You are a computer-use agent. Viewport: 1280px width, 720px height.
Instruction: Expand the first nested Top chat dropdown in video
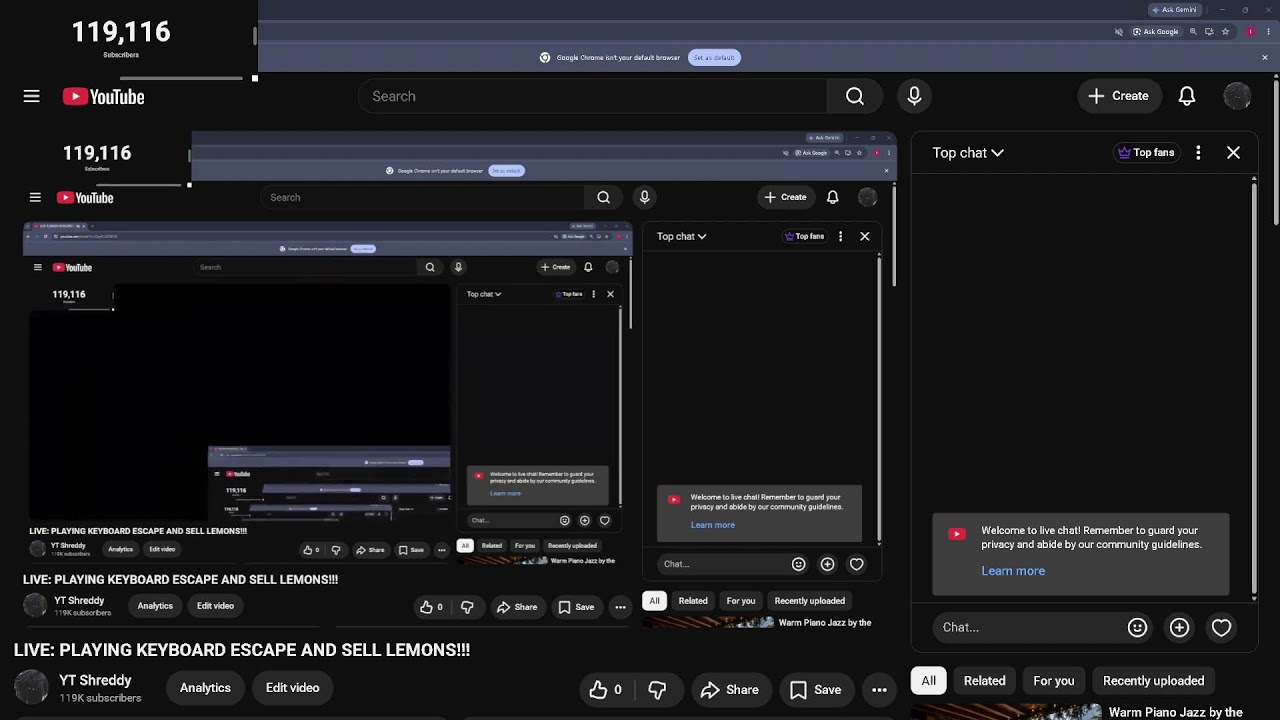pyautogui.click(x=681, y=237)
